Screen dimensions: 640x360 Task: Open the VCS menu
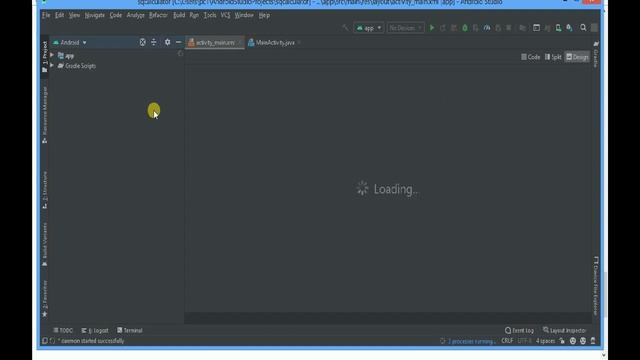pos(225,15)
